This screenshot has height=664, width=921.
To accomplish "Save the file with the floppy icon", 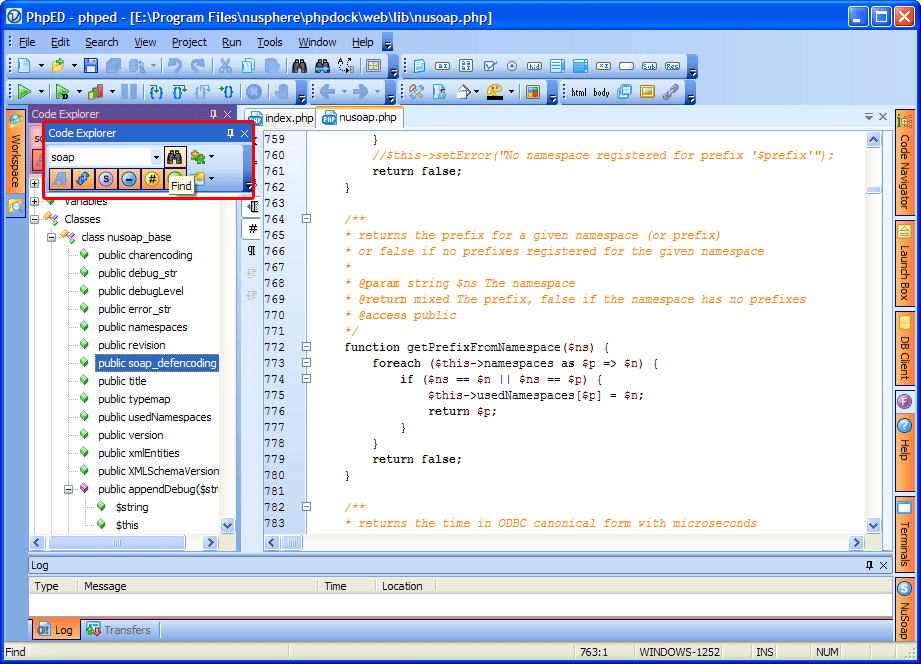I will click(x=90, y=66).
